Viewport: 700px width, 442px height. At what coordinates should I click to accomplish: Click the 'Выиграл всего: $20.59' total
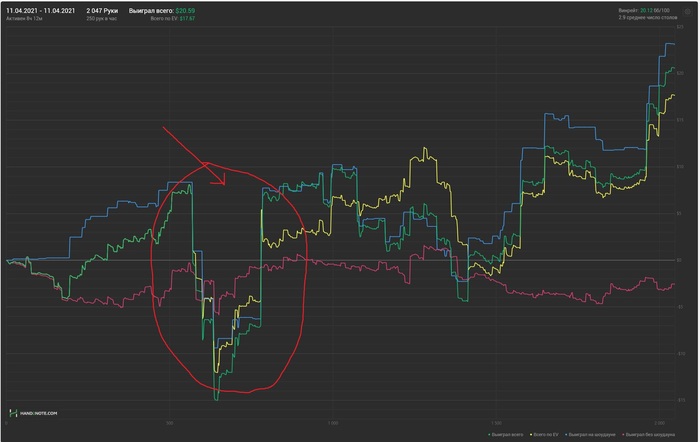point(162,10)
